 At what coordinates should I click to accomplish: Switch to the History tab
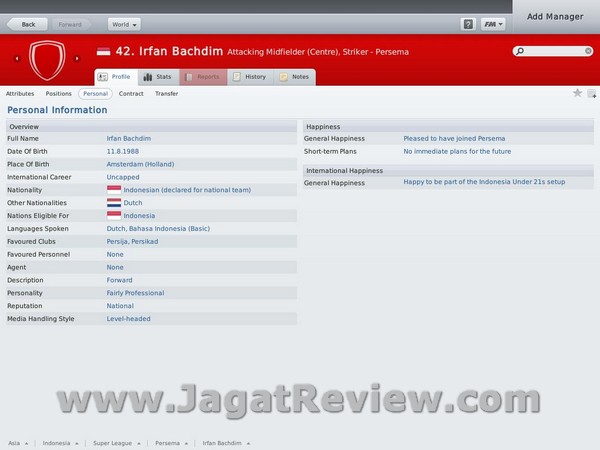click(250, 77)
